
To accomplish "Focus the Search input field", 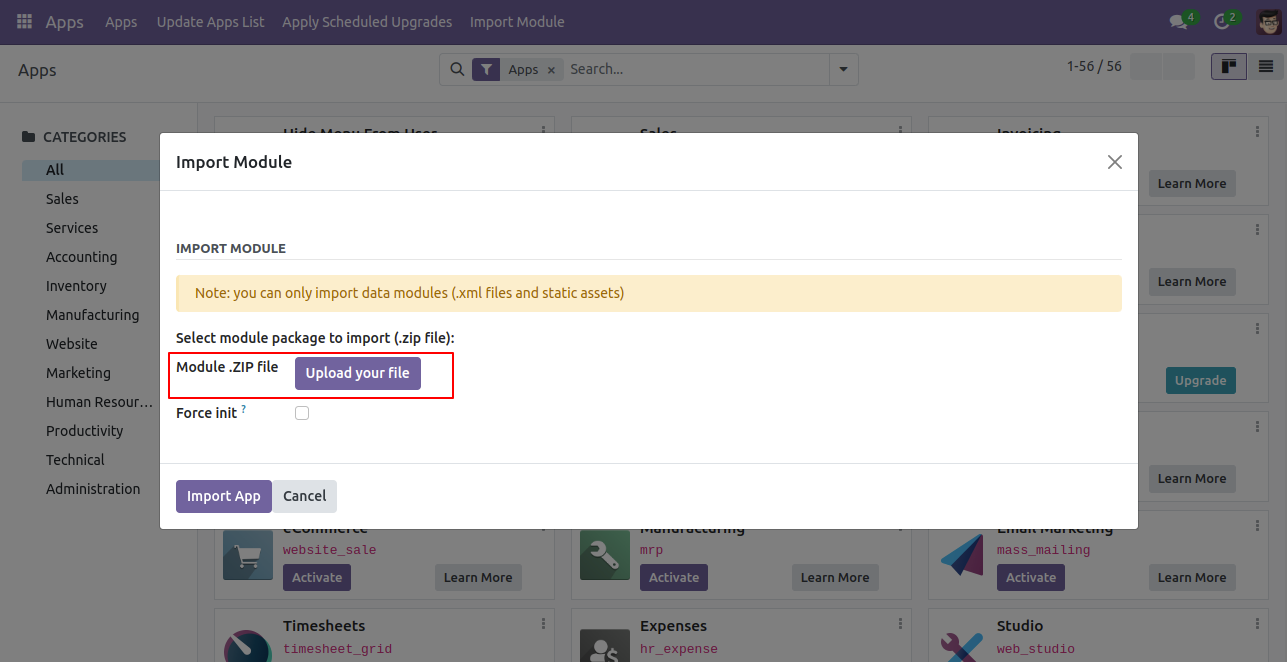I will pos(696,69).
